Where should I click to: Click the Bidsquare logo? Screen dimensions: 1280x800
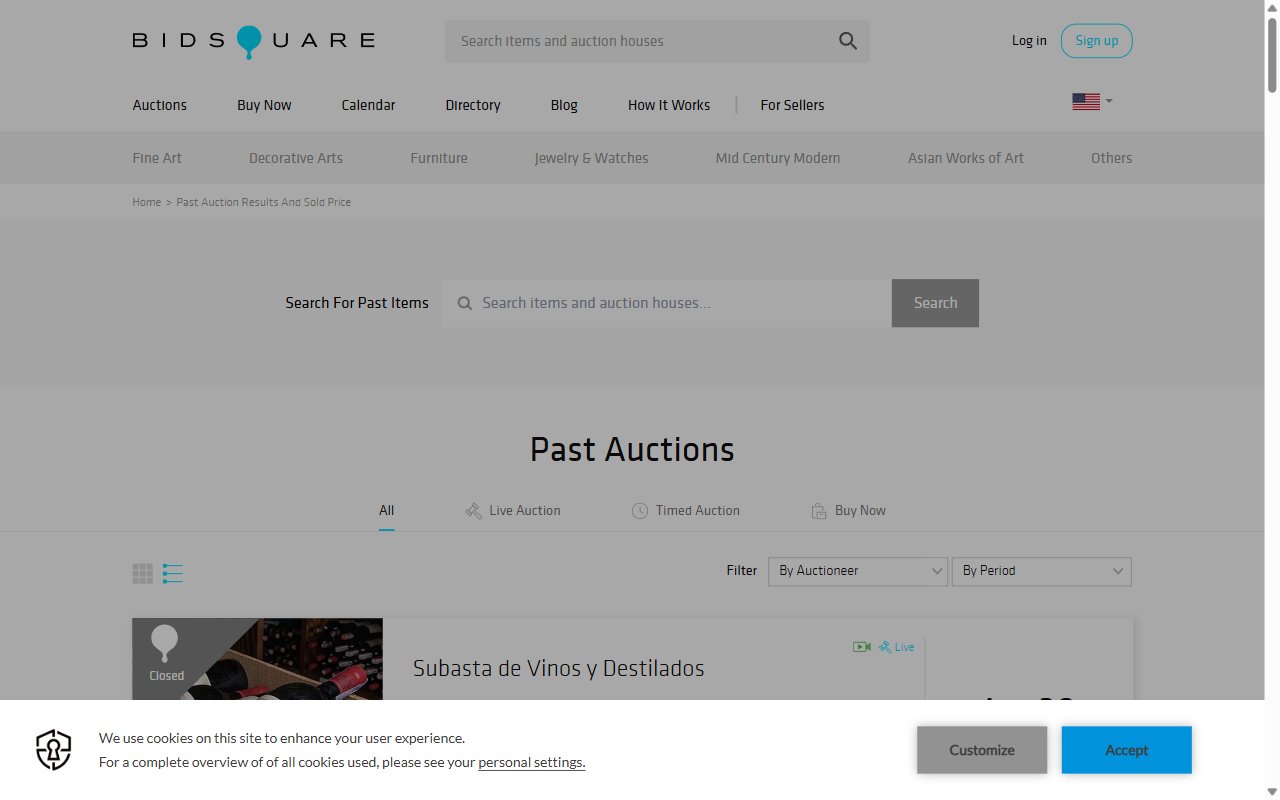point(254,41)
